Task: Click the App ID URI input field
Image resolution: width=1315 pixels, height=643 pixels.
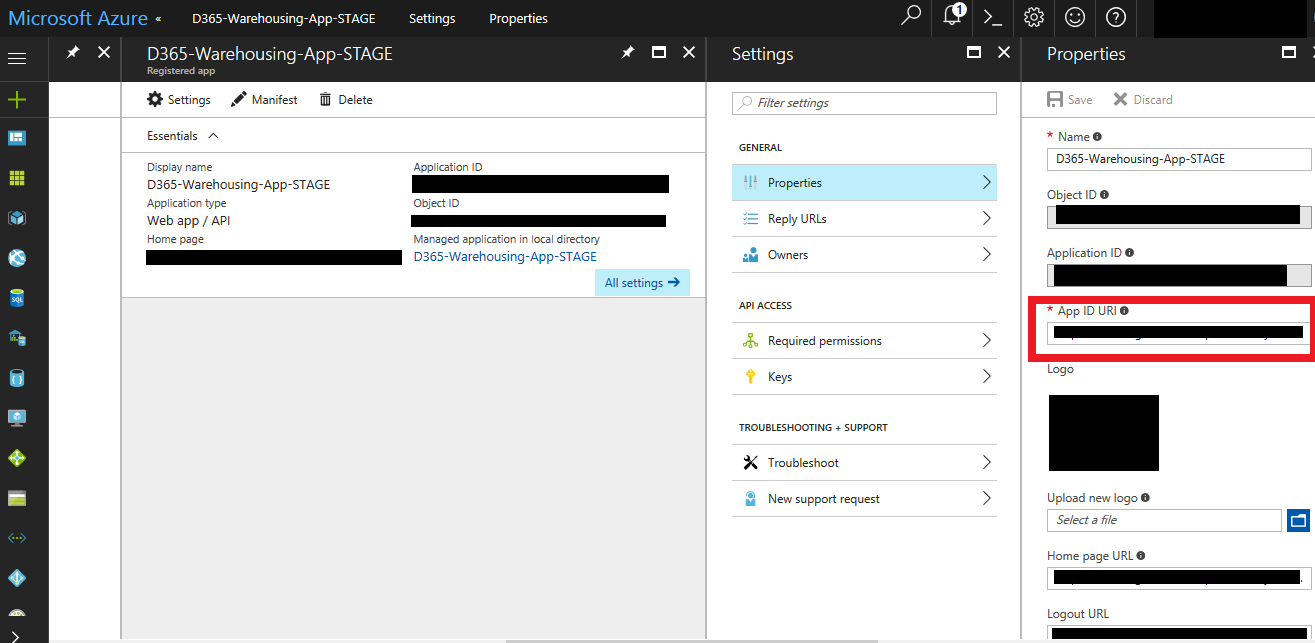Action: pos(1179,333)
